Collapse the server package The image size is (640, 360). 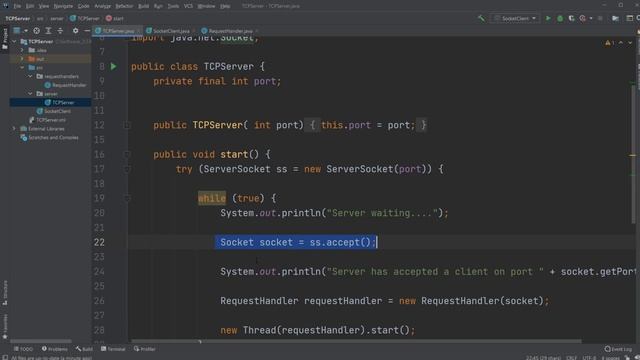[30, 94]
